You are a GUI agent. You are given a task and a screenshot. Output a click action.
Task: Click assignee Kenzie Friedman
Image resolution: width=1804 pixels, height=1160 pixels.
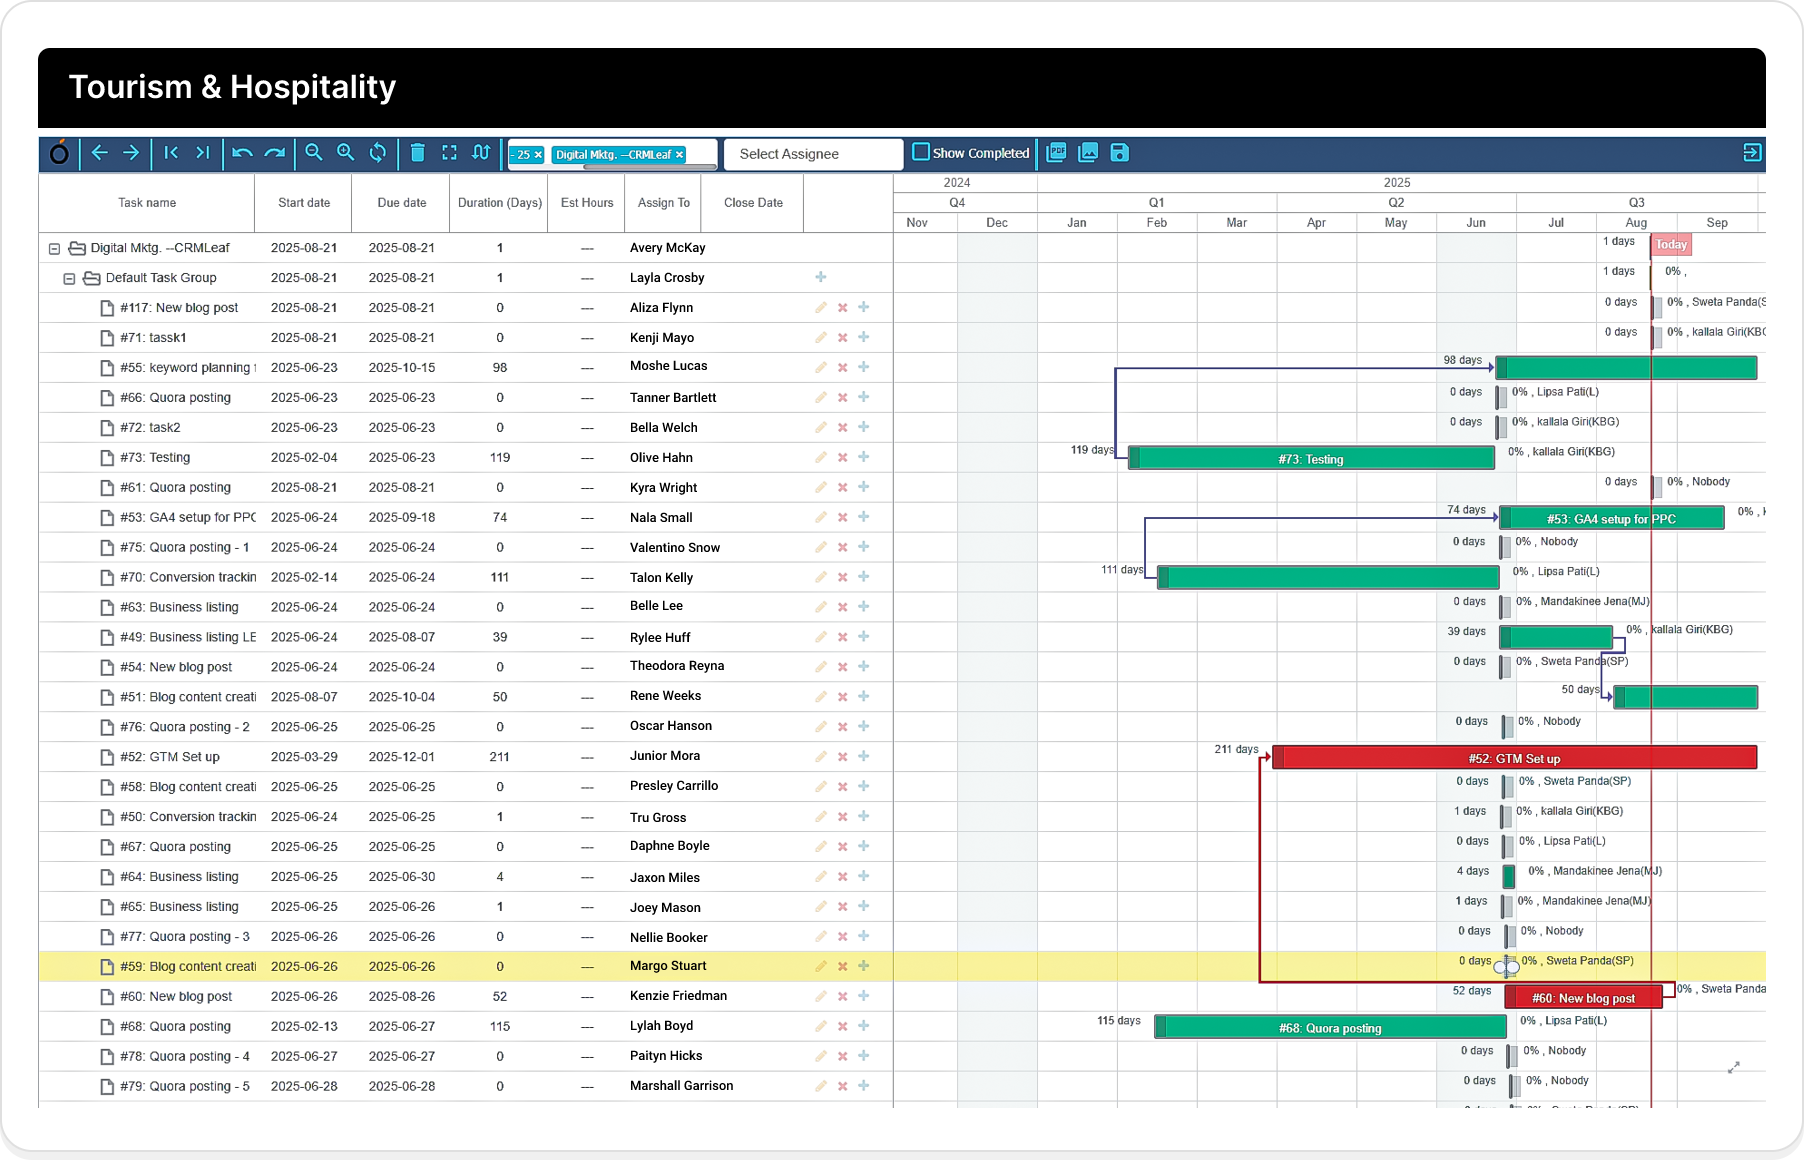coord(678,996)
